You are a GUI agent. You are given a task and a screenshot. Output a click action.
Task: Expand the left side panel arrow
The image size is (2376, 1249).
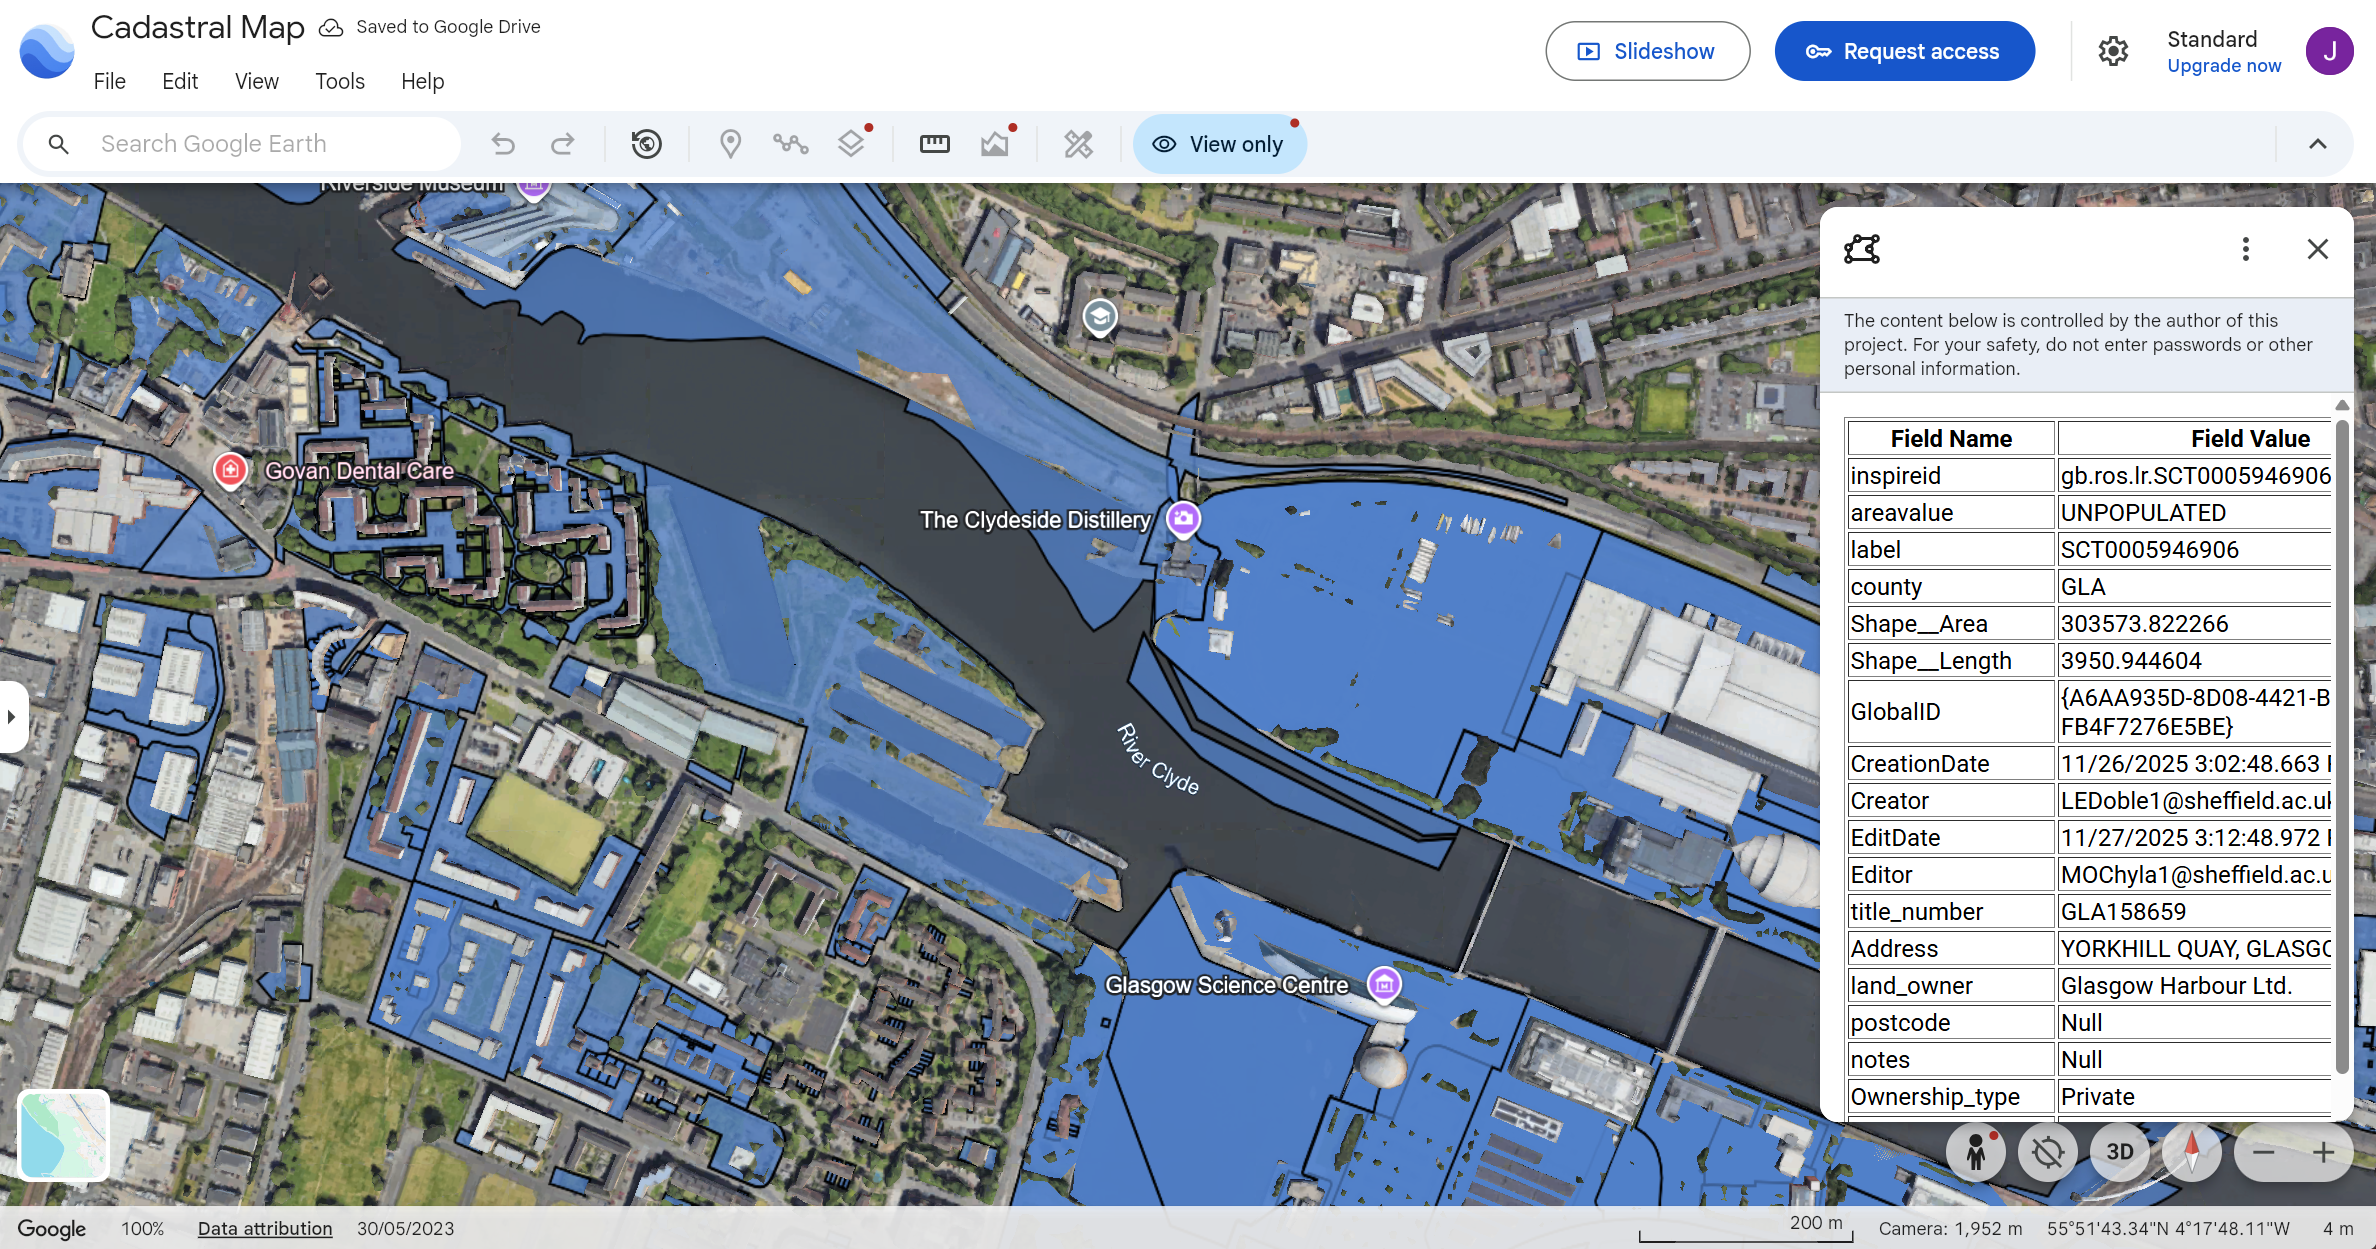[x=11, y=716]
